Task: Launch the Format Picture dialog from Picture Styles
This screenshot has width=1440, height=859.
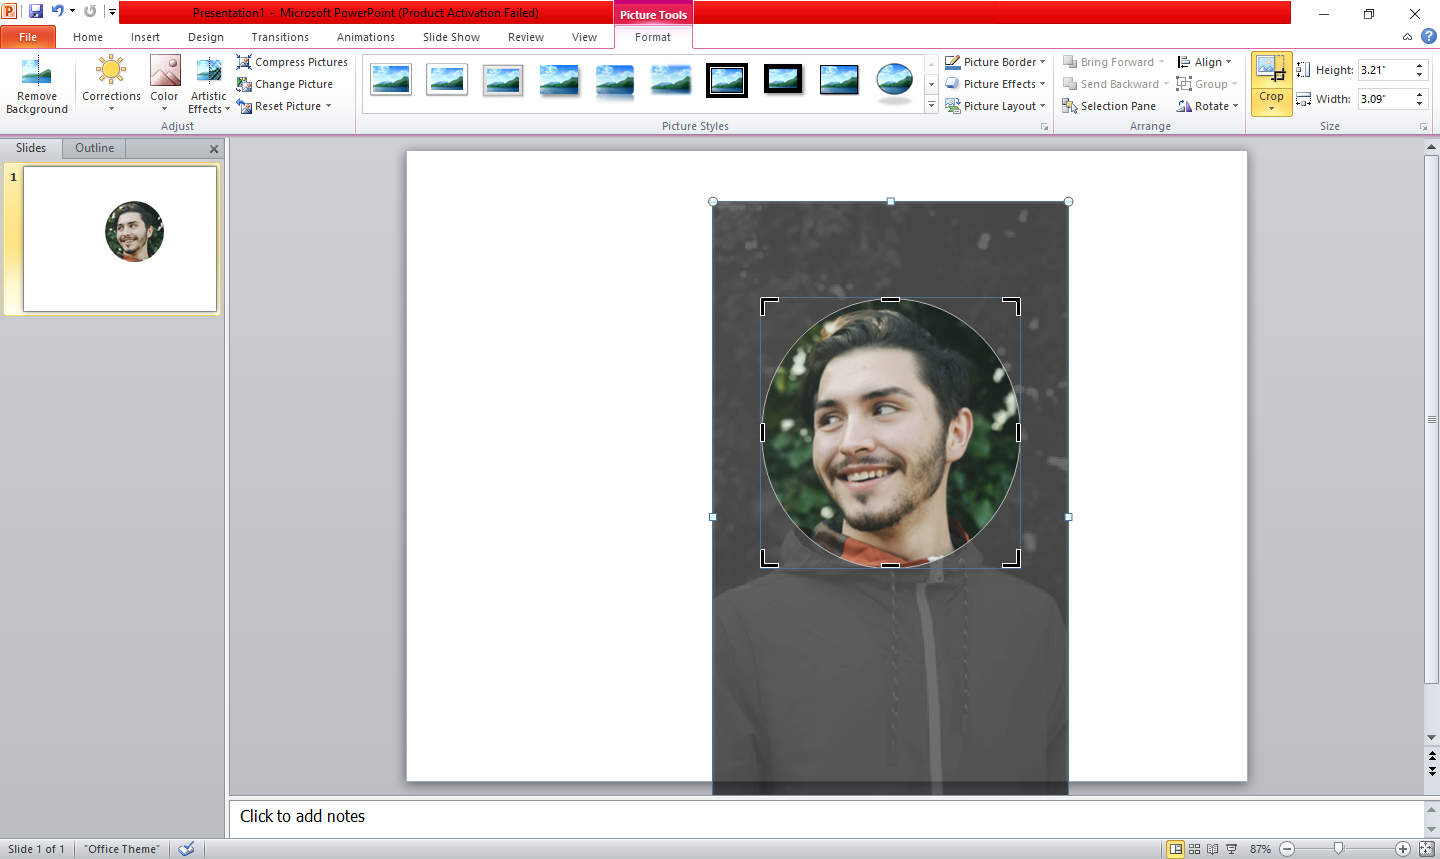Action: [1045, 127]
